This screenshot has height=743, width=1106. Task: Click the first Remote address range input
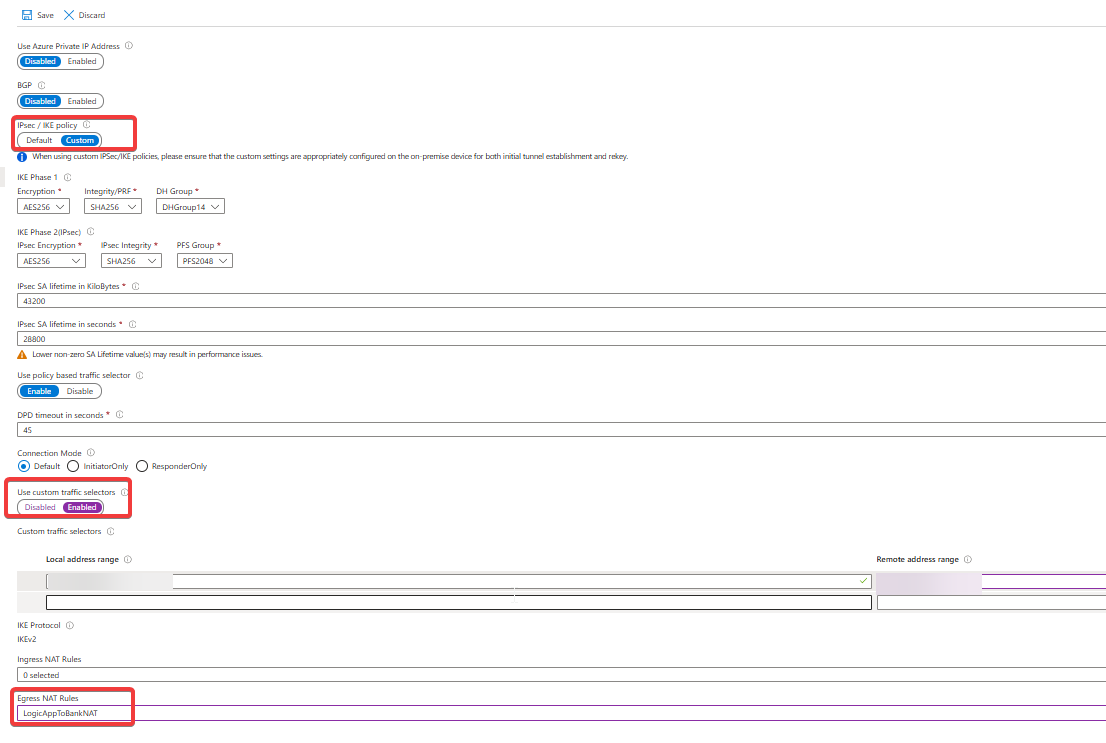992,581
